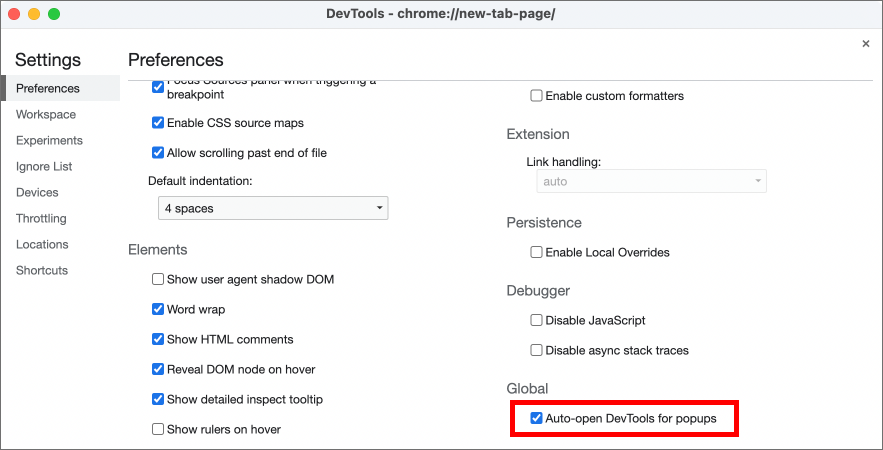The height and width of the screenshot is (450, 883).
Task: Disable Enable CSS source maps checkbox
Action: tap(158, 123)
